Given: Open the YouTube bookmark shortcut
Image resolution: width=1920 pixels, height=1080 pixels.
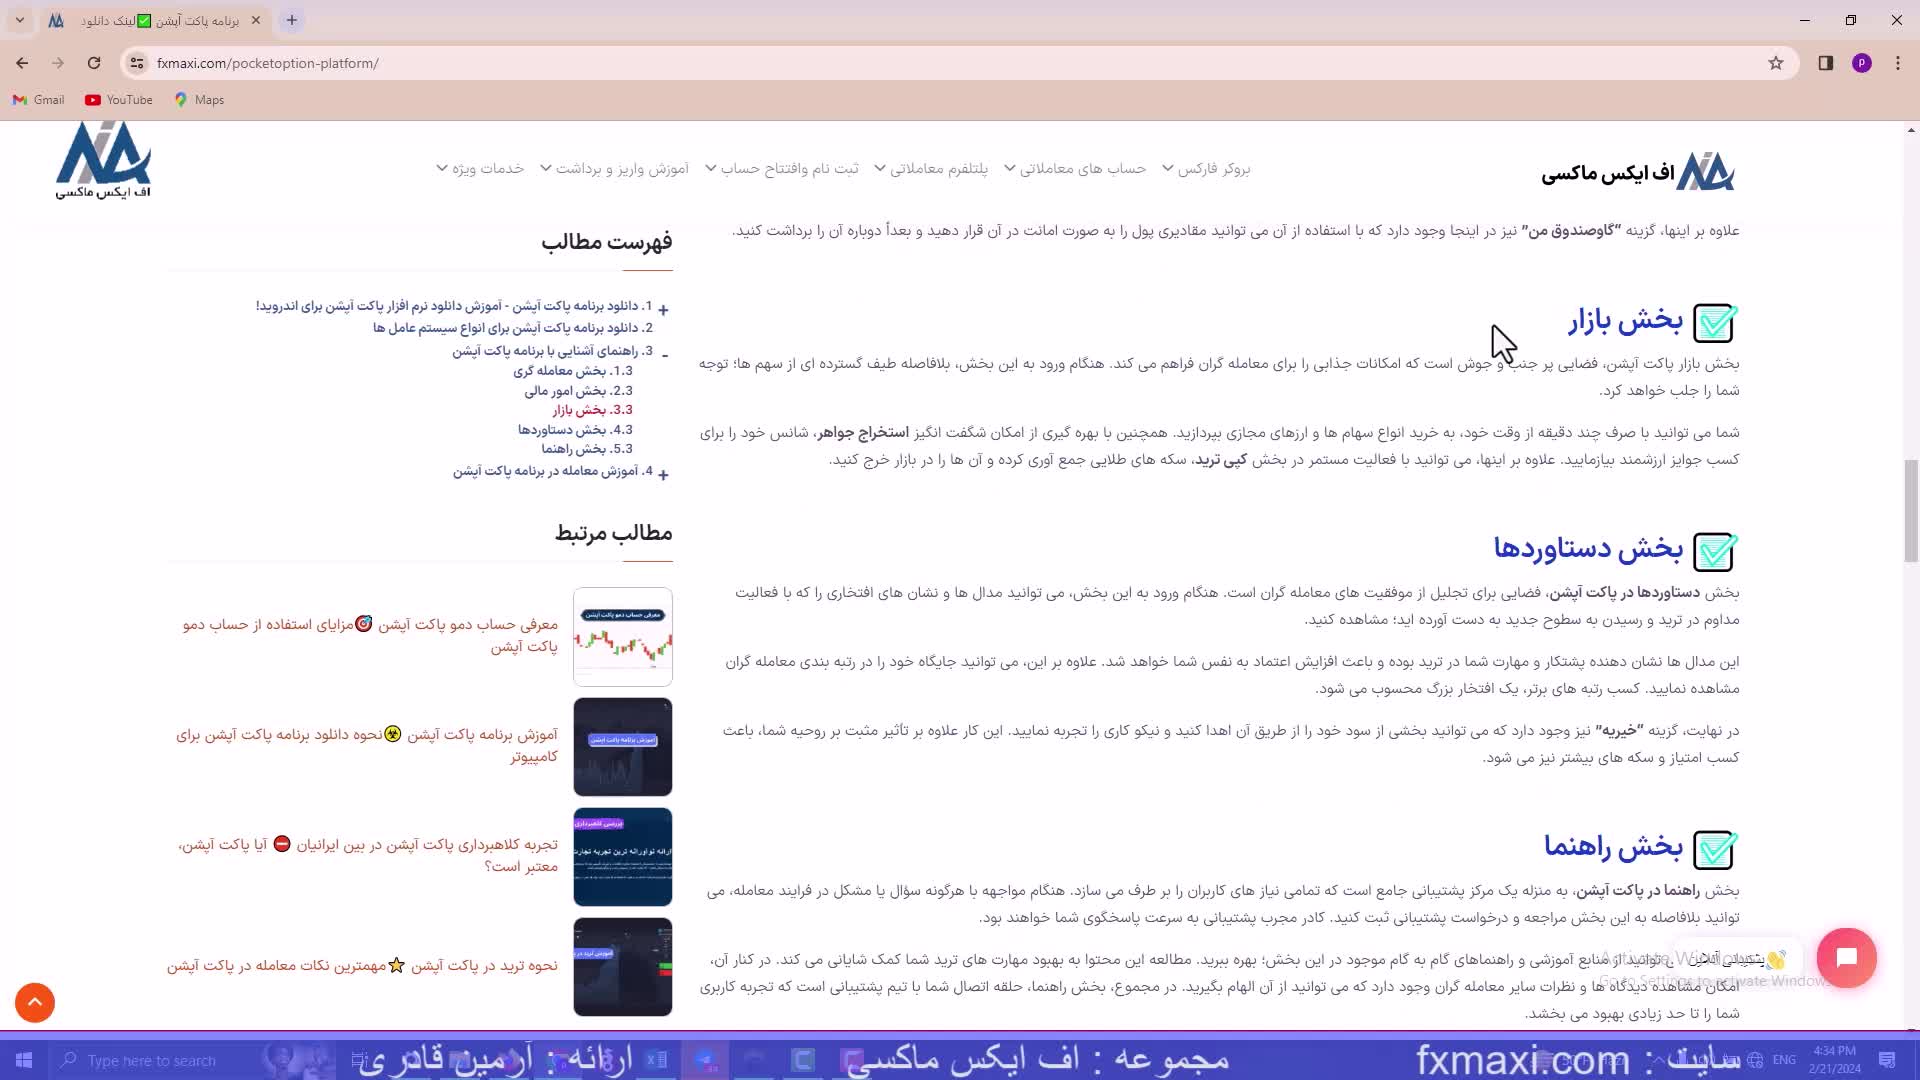Looking at the screenshot, I should 117,100.
